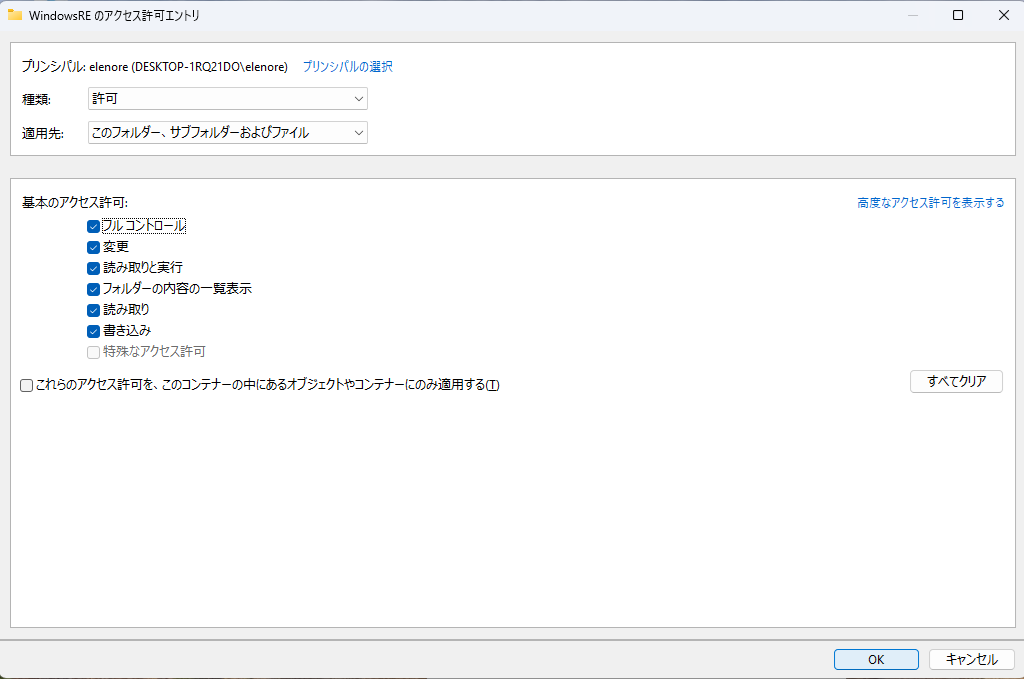Open the プリンシパルの選択 link
Viewport: 1024px width, 679px height.
[x=347, y=67]
